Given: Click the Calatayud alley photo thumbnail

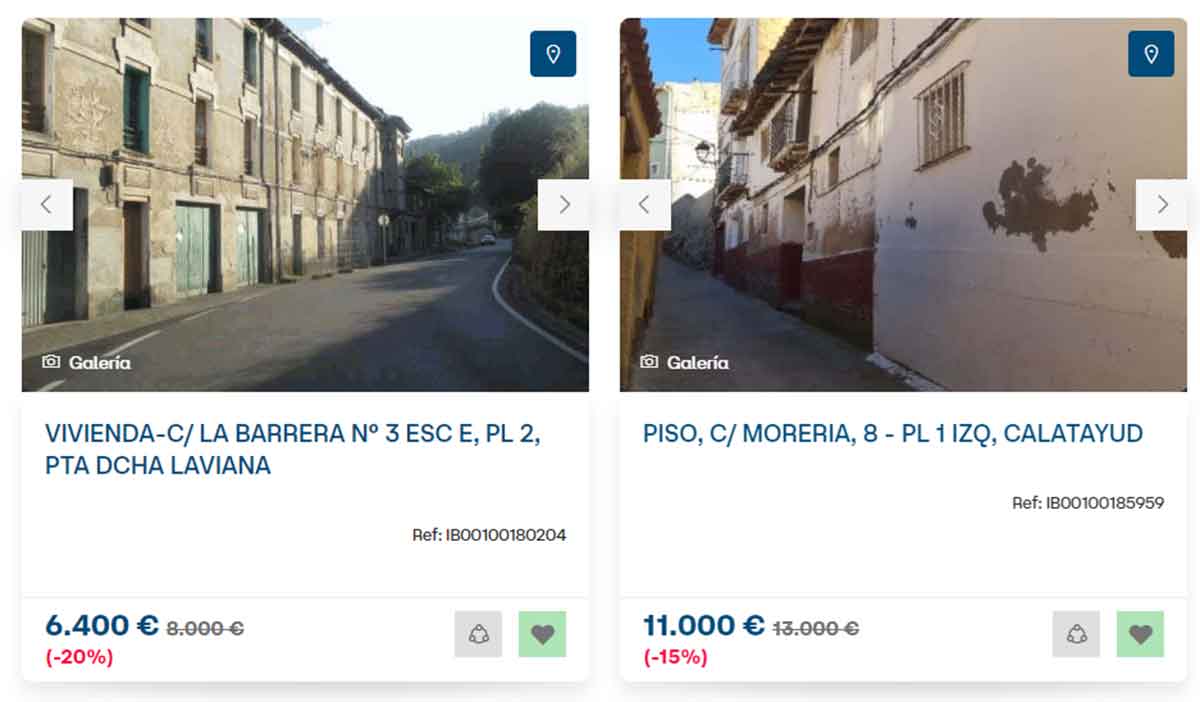Looking at the screenshot, I should pos(903,204).
